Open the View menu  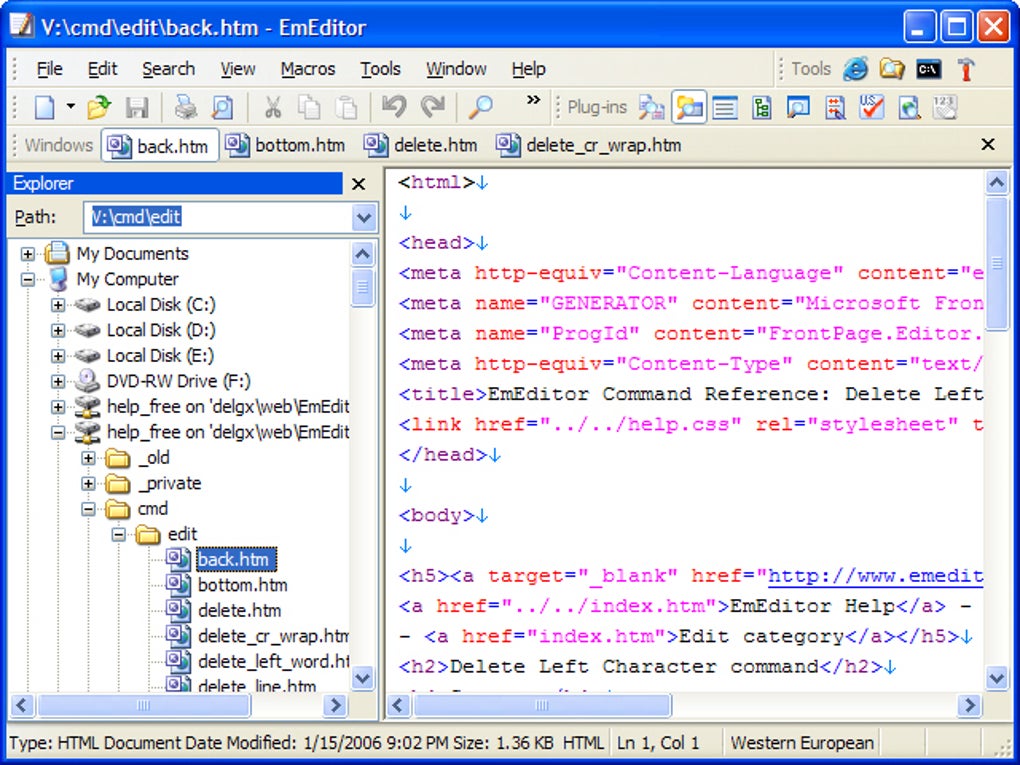(237, 69)
